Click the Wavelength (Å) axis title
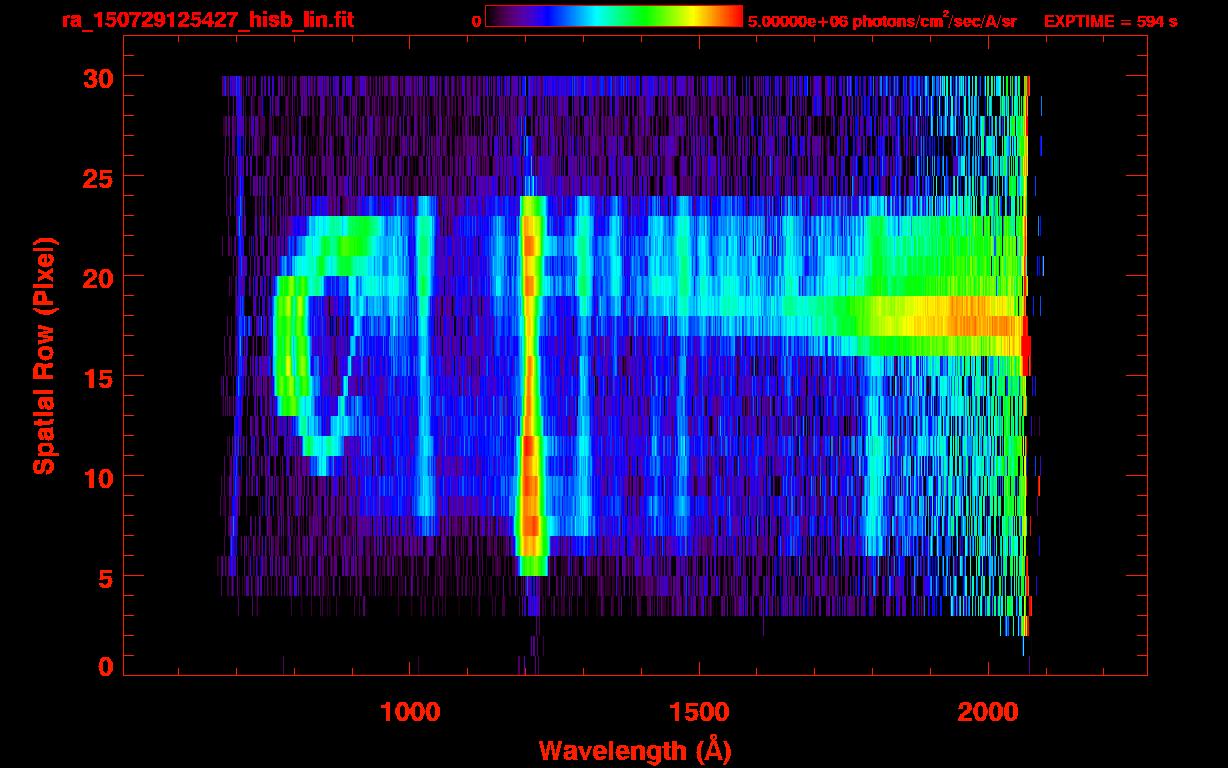Viewport: 1228px width, 768px height. coord(636,749)
